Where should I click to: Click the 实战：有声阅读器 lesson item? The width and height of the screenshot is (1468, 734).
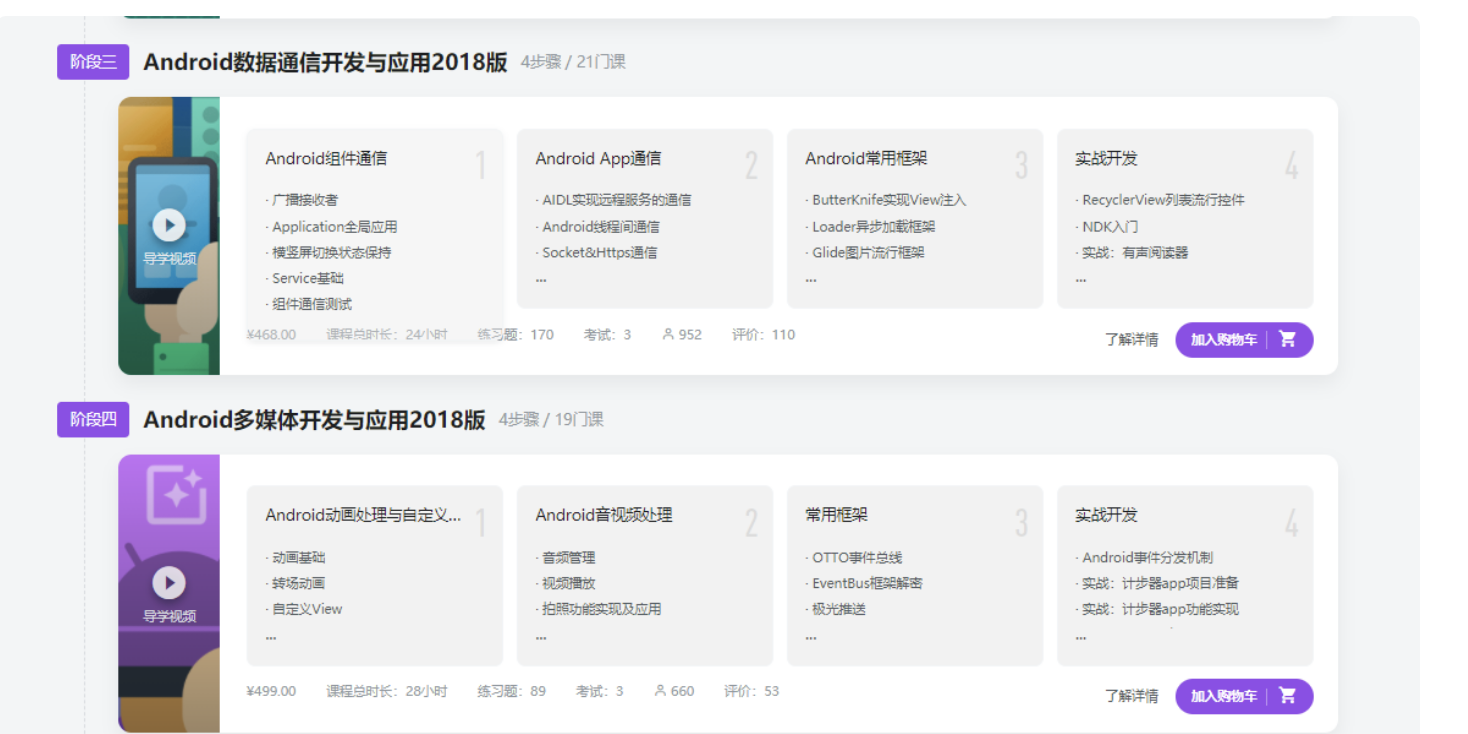1132,253
